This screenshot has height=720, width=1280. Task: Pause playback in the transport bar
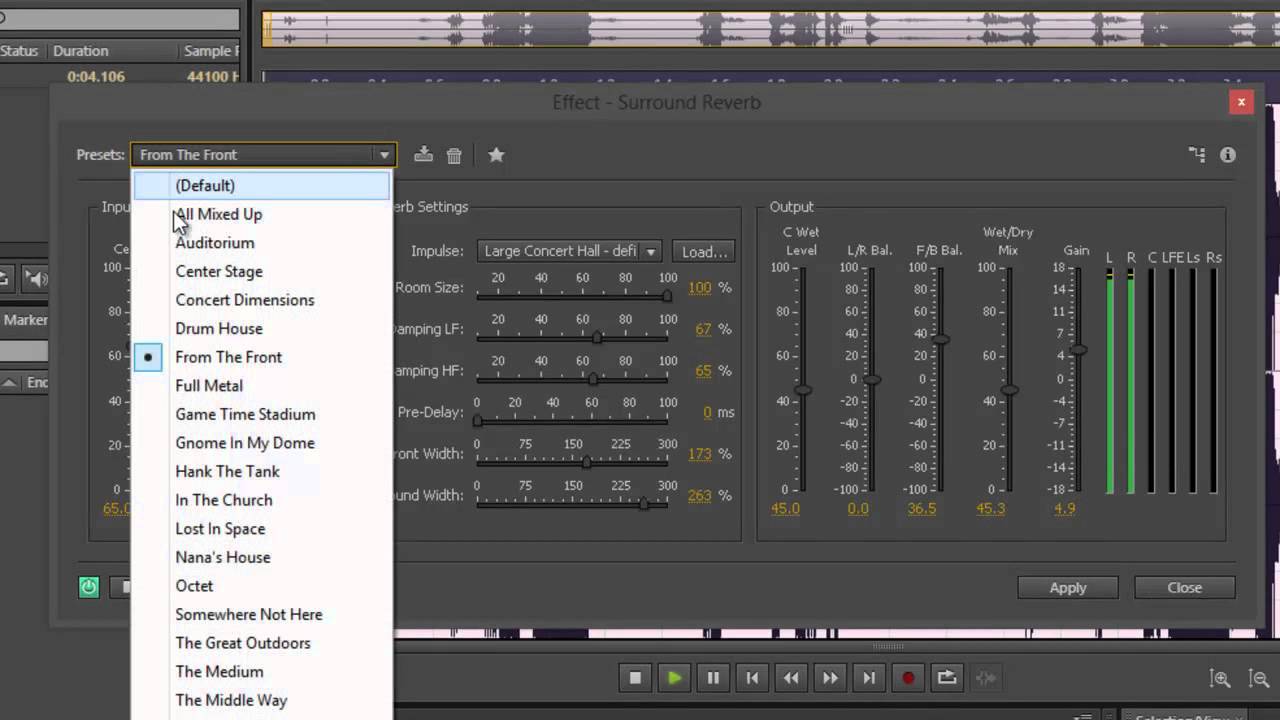(x=713, y=678)
